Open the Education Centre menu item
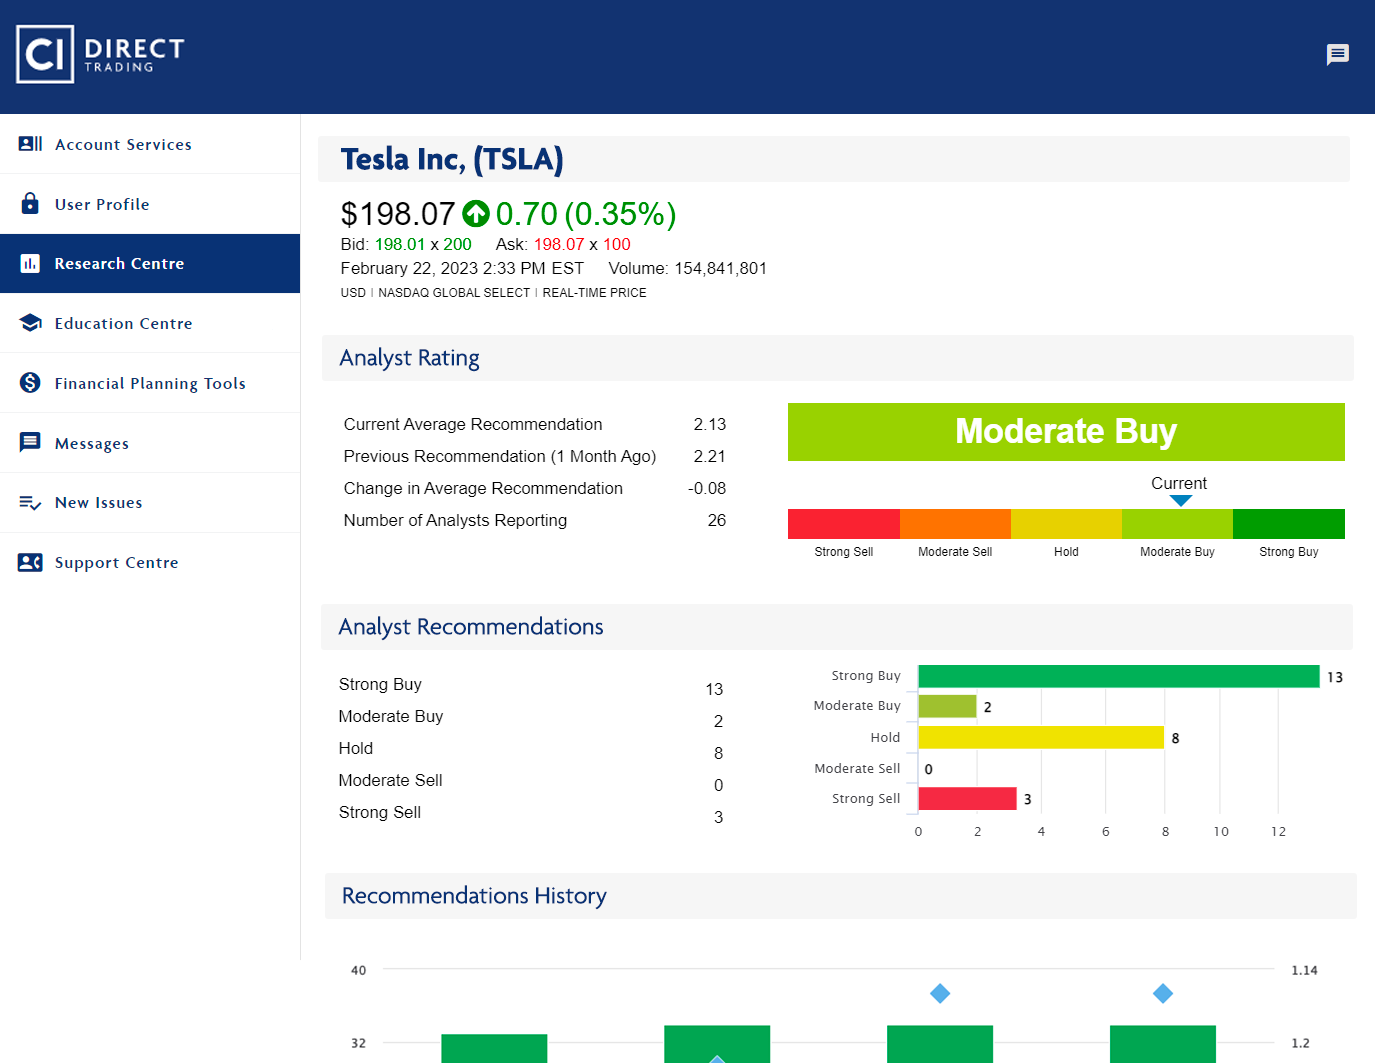Viewport: 1375px width, 1063px height. 123,323
